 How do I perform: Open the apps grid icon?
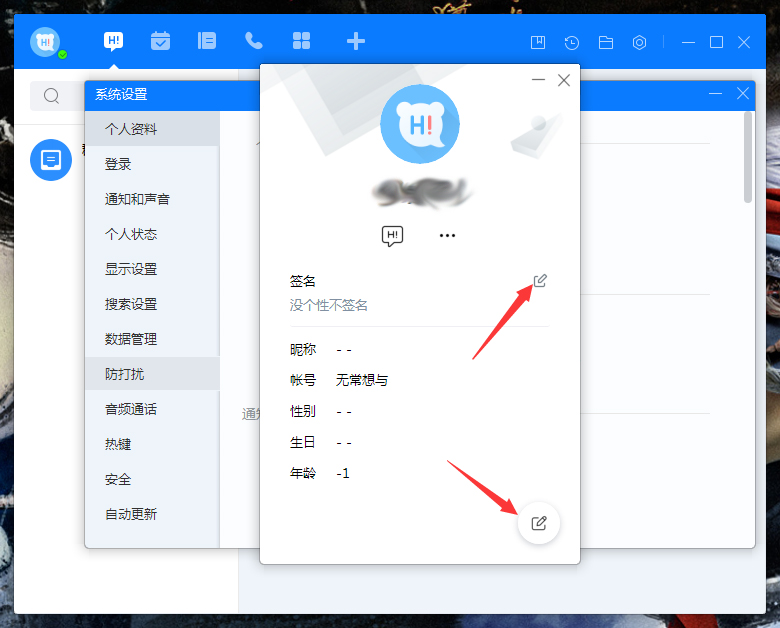(301, 41)
